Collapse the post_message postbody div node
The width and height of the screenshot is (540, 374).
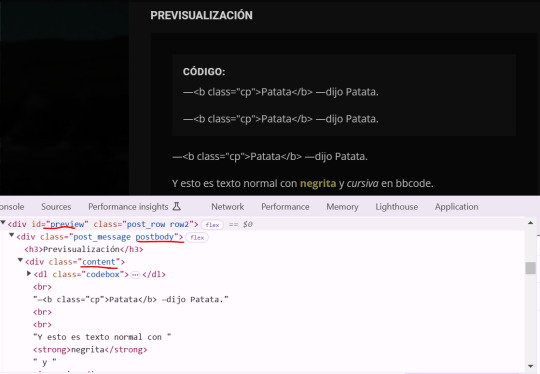(x=11, y=236)
